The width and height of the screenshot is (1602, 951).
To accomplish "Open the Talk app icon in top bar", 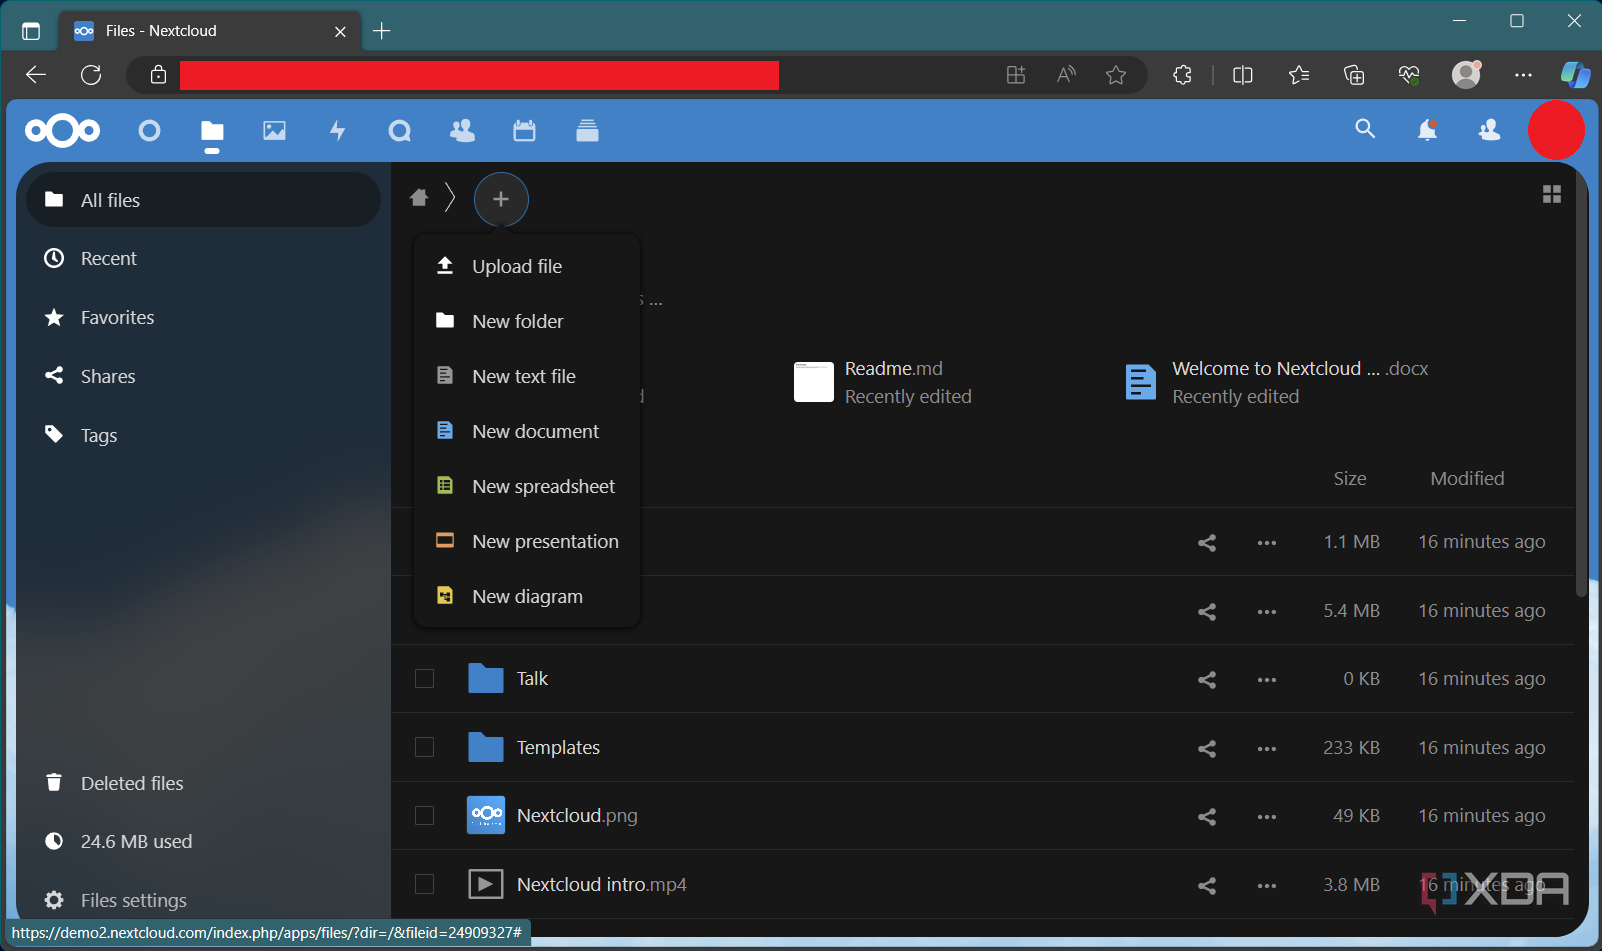I will 400,131.
